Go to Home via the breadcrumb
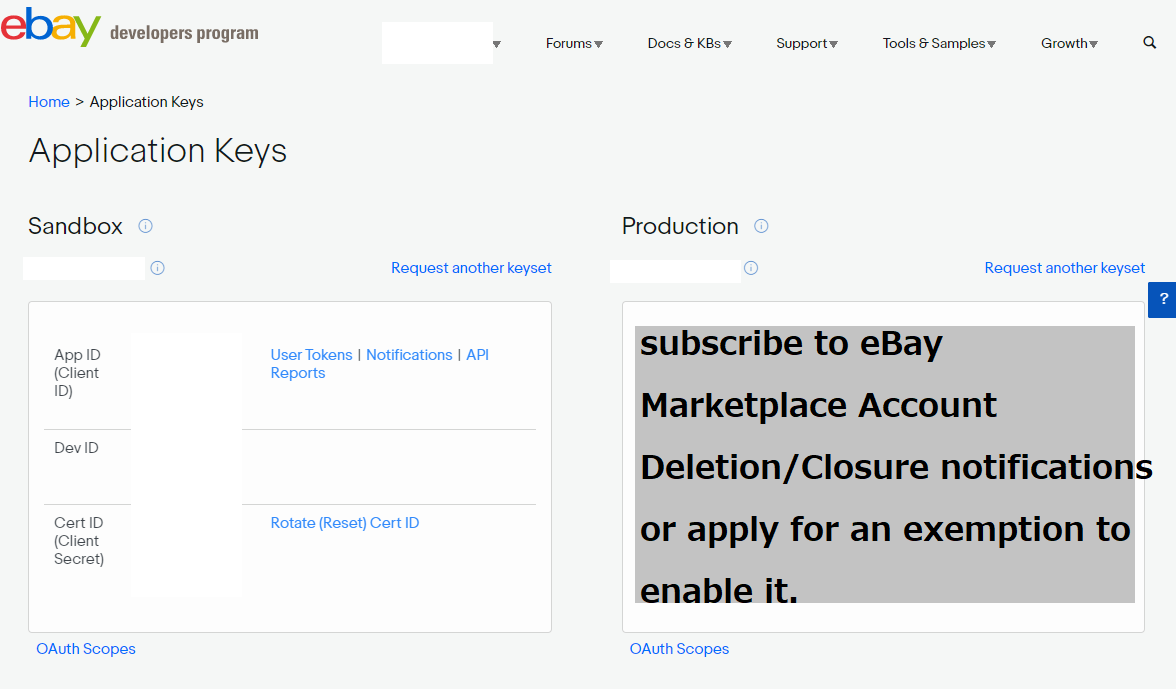 49,101
